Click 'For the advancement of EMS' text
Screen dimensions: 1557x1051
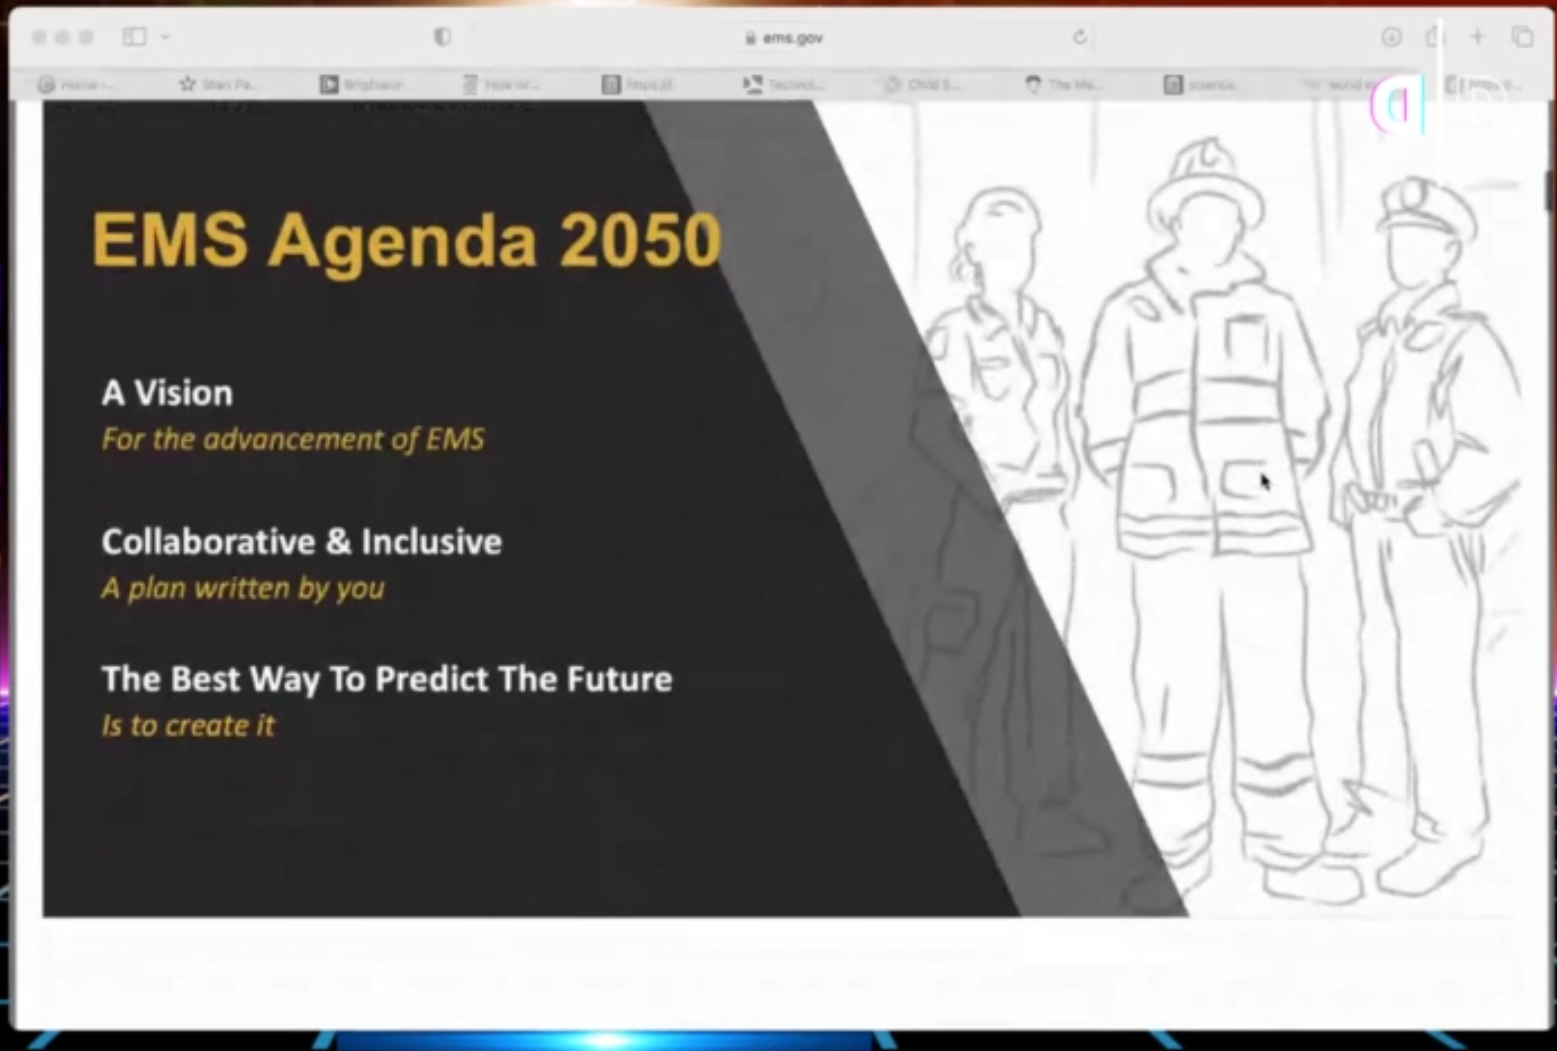[293, 439]
